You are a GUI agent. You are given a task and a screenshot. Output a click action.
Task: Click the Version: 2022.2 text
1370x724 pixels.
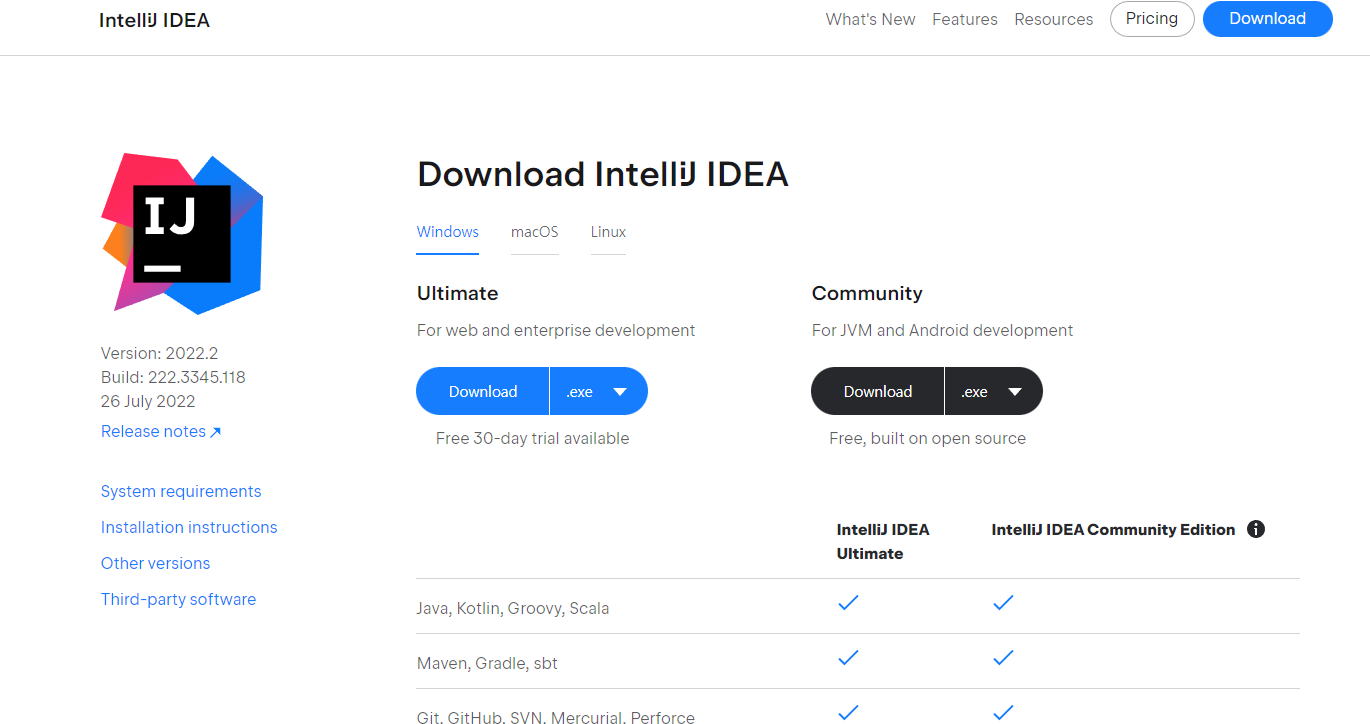[x=159, y=353]
